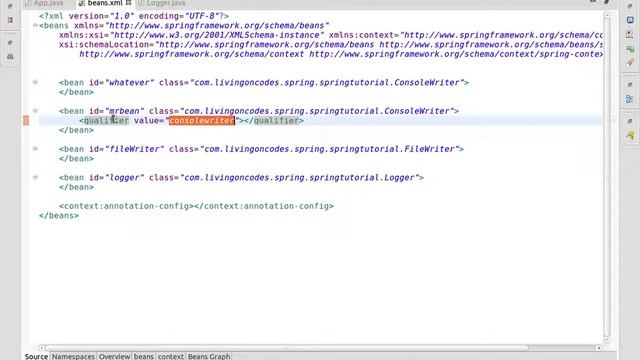Image resolution: width=640 pixels, height=360 pixels.
Task: Click the id value "mrbean"
Action: pos(124,111)
